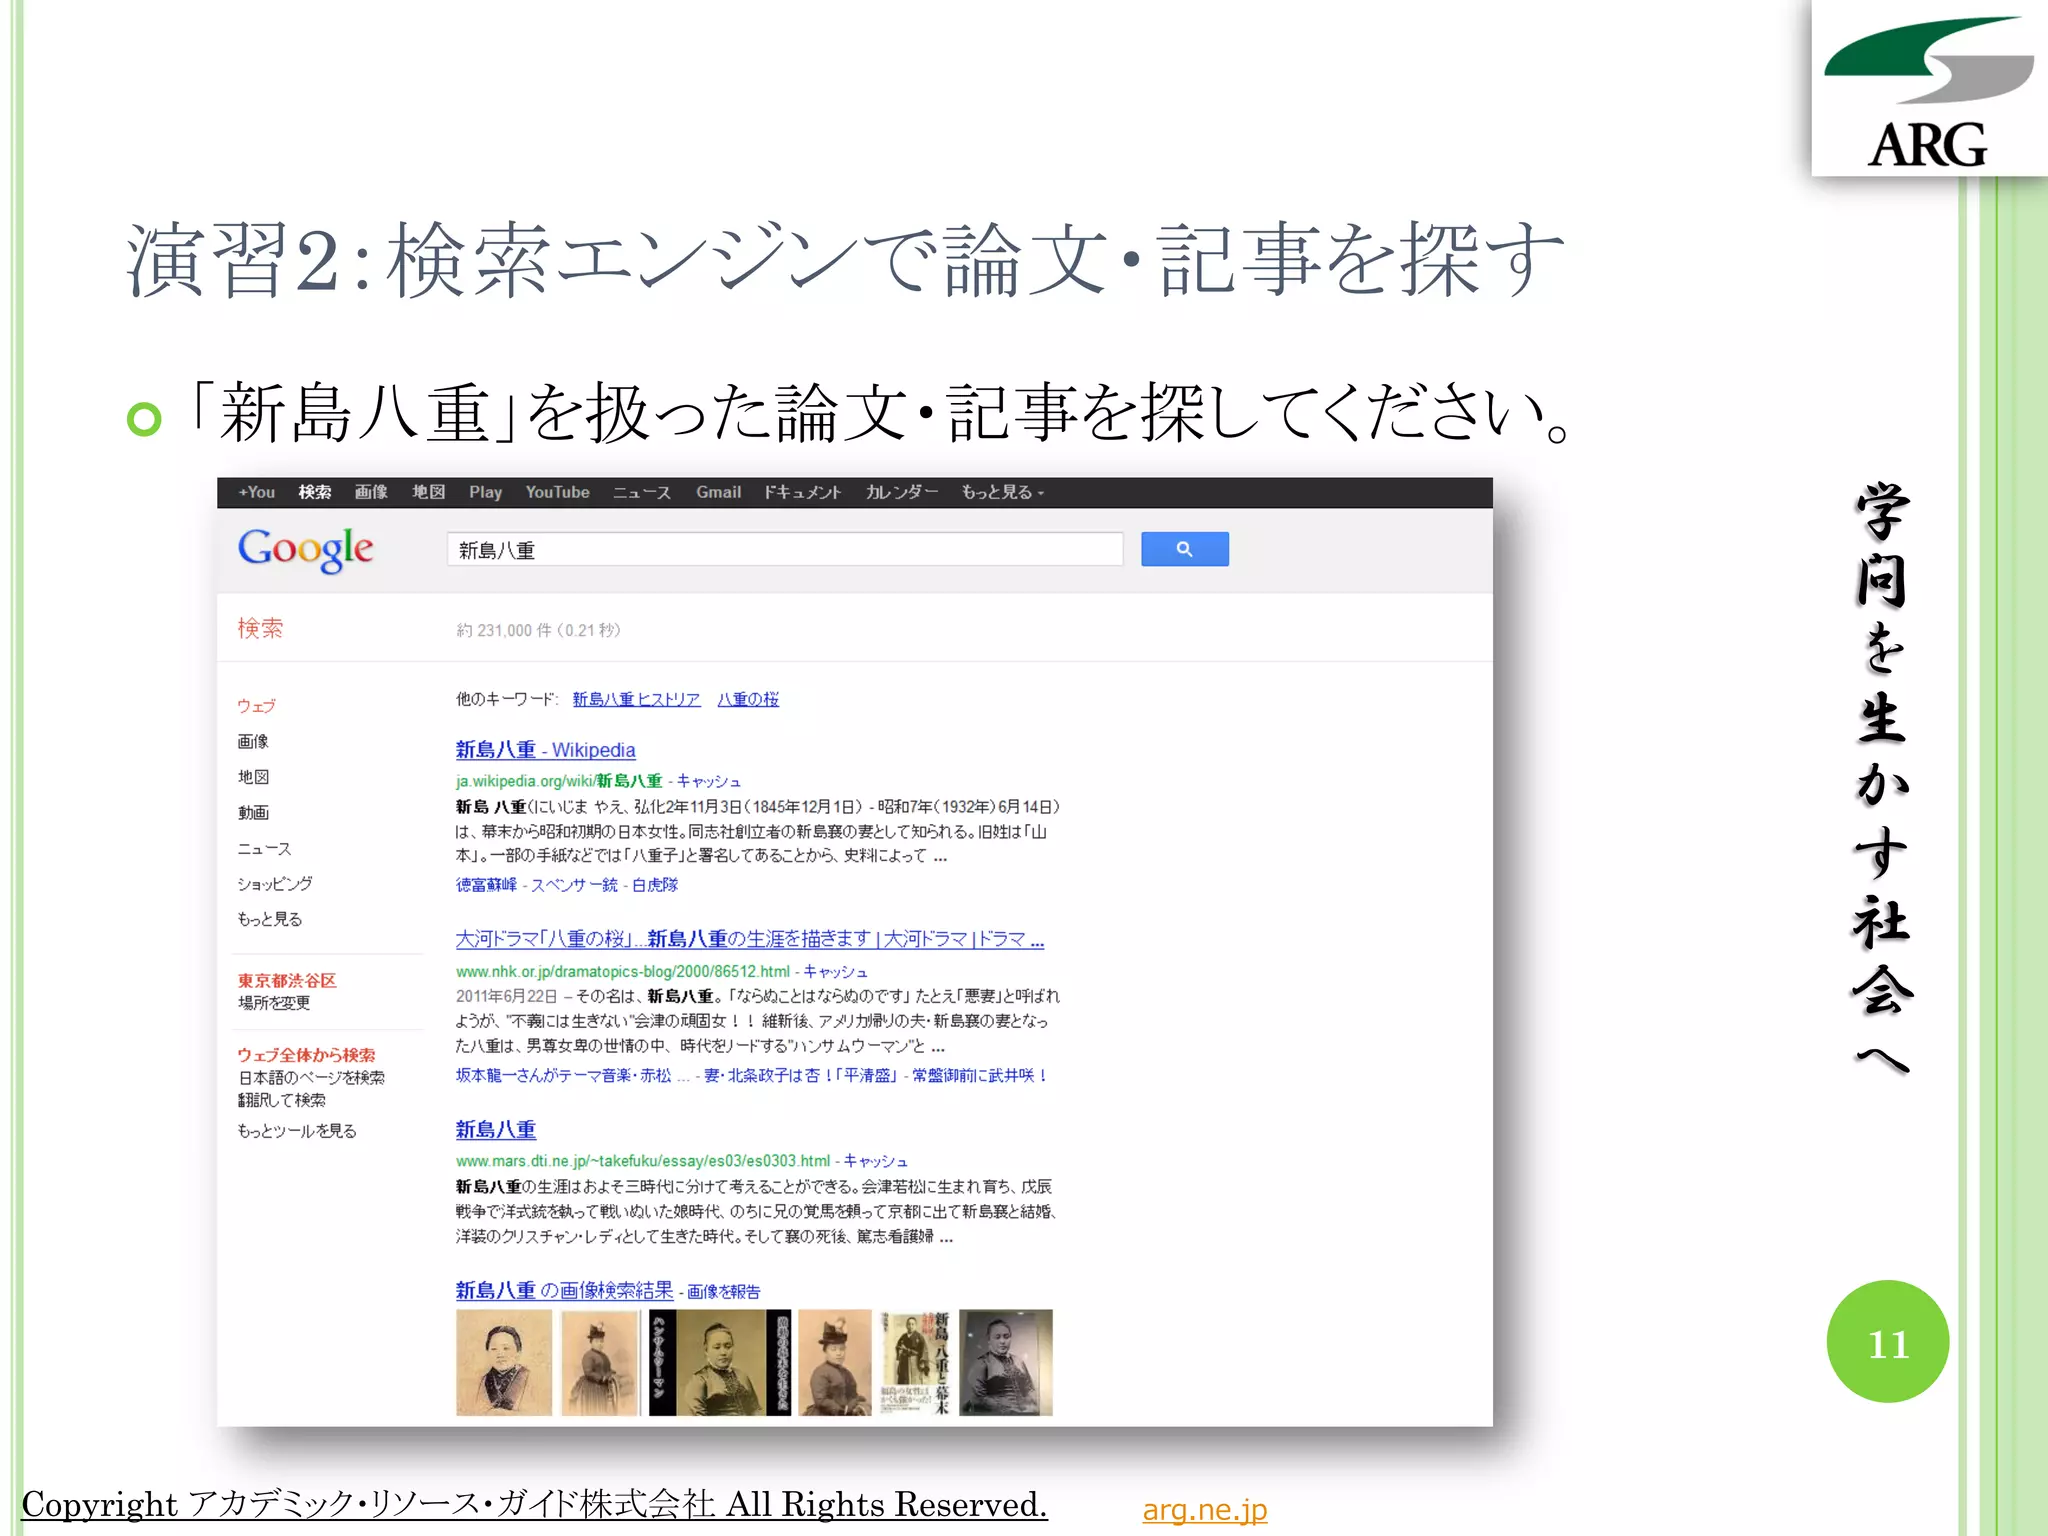
Task: Click related keyword 新島八重 ヒストリア
Action: pos(636,699)
